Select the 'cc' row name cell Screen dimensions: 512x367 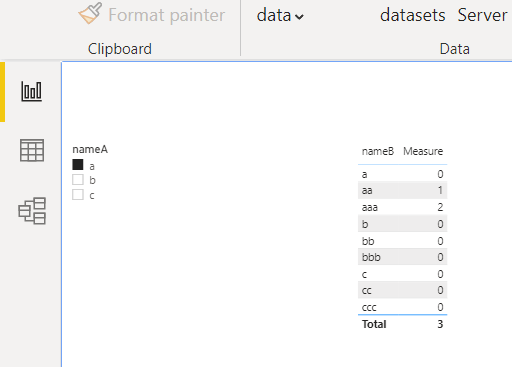coord(366,290)
